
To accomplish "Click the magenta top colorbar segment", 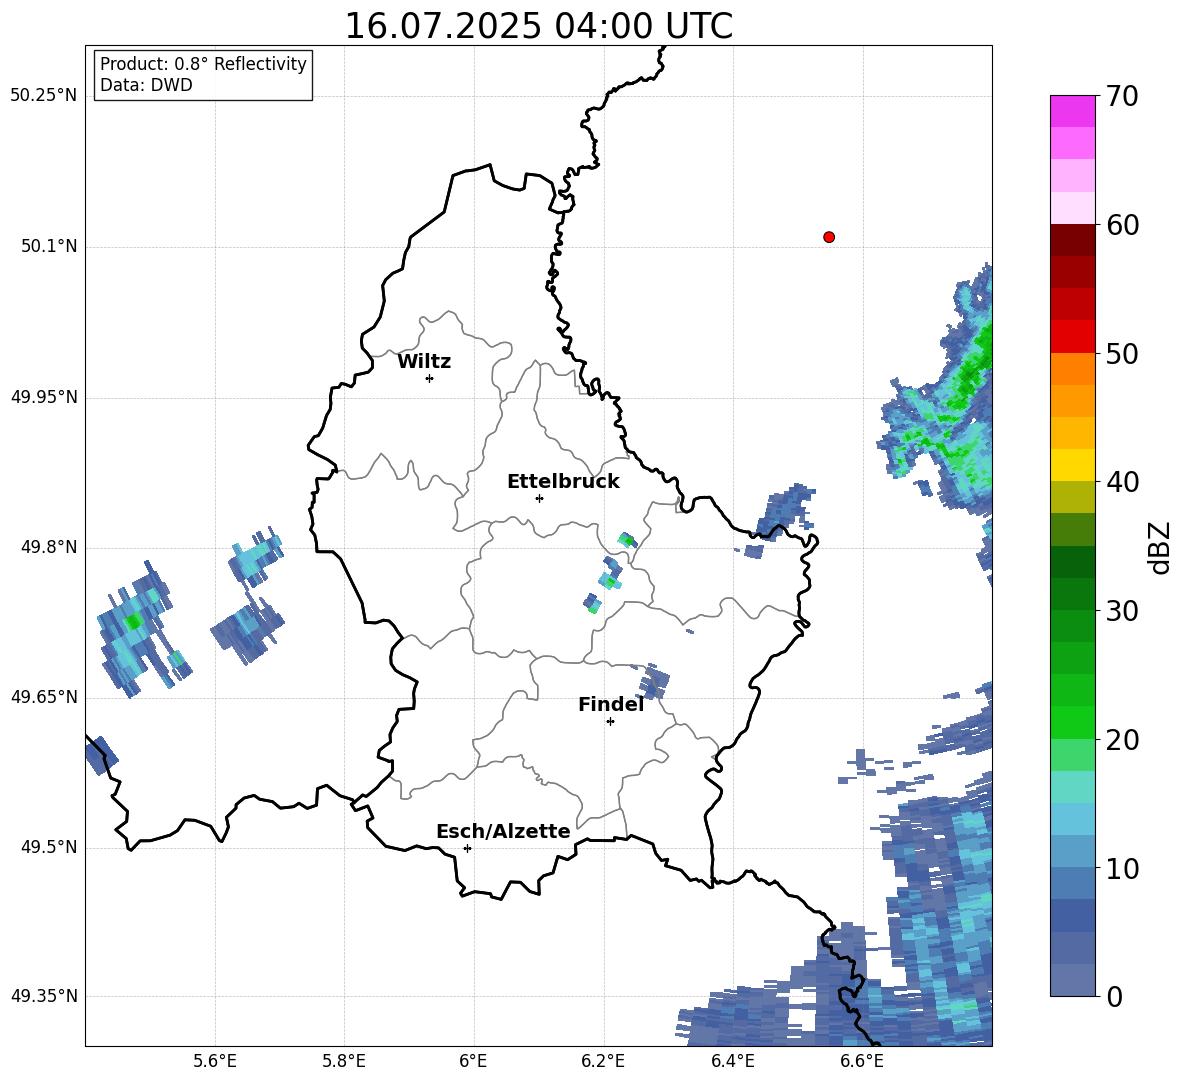I will (x=1072, y=111).
